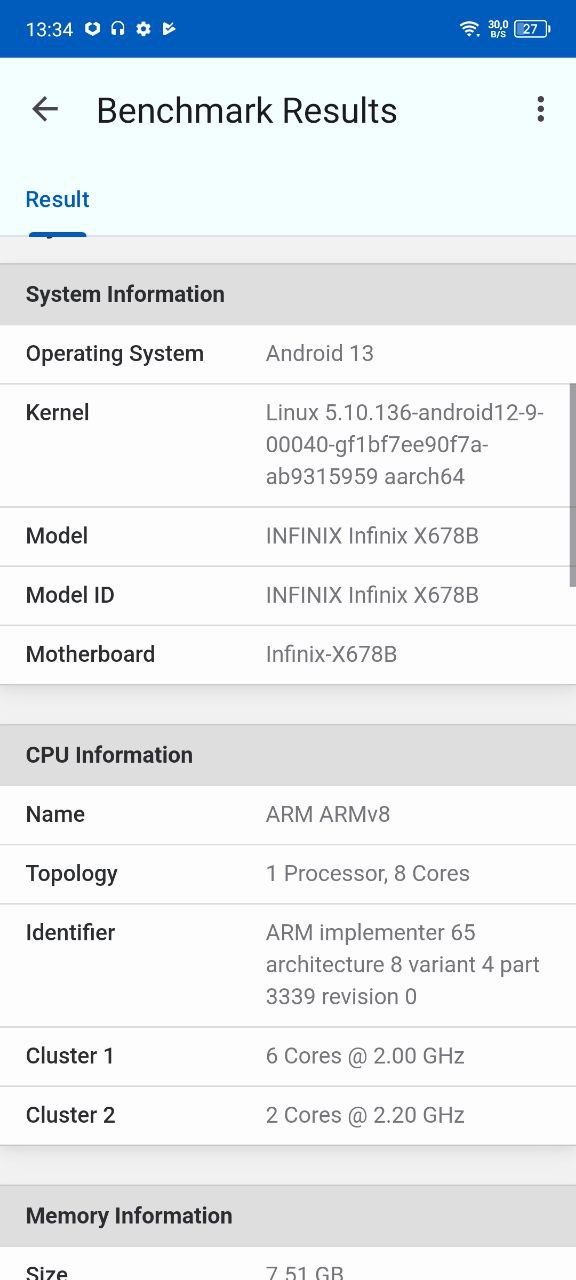576x1280 pixels.
Task: Tap the Motherboard Infinix-X678B row
Action: point(288,655)
